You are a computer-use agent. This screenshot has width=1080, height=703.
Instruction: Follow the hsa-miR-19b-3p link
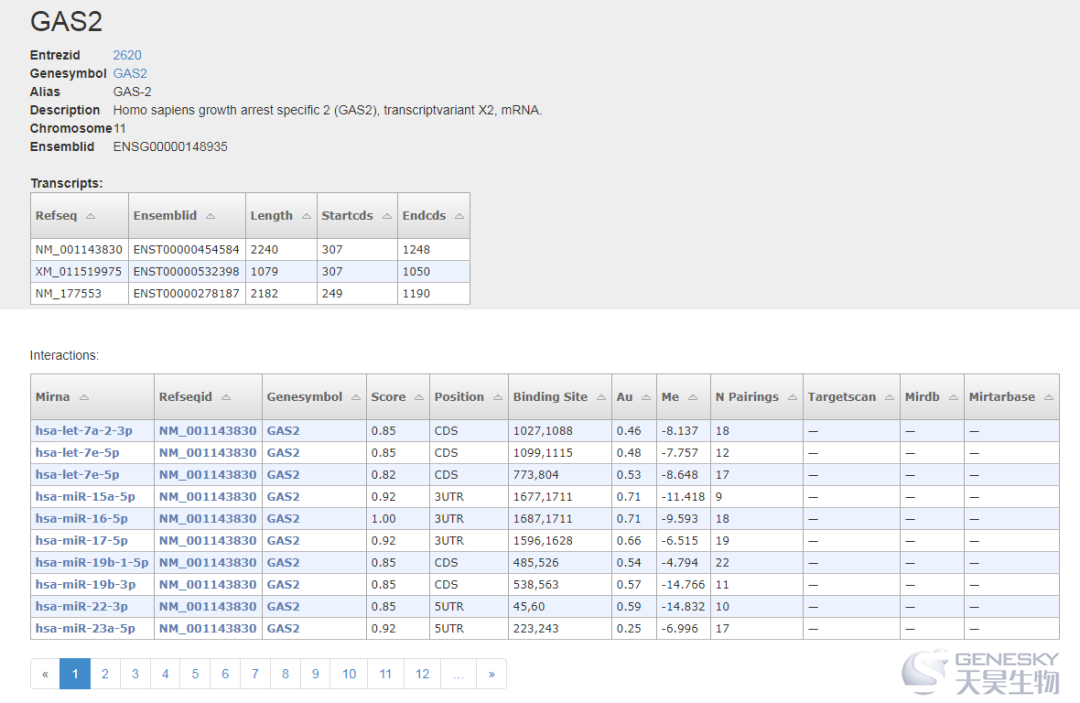(85, 585)
